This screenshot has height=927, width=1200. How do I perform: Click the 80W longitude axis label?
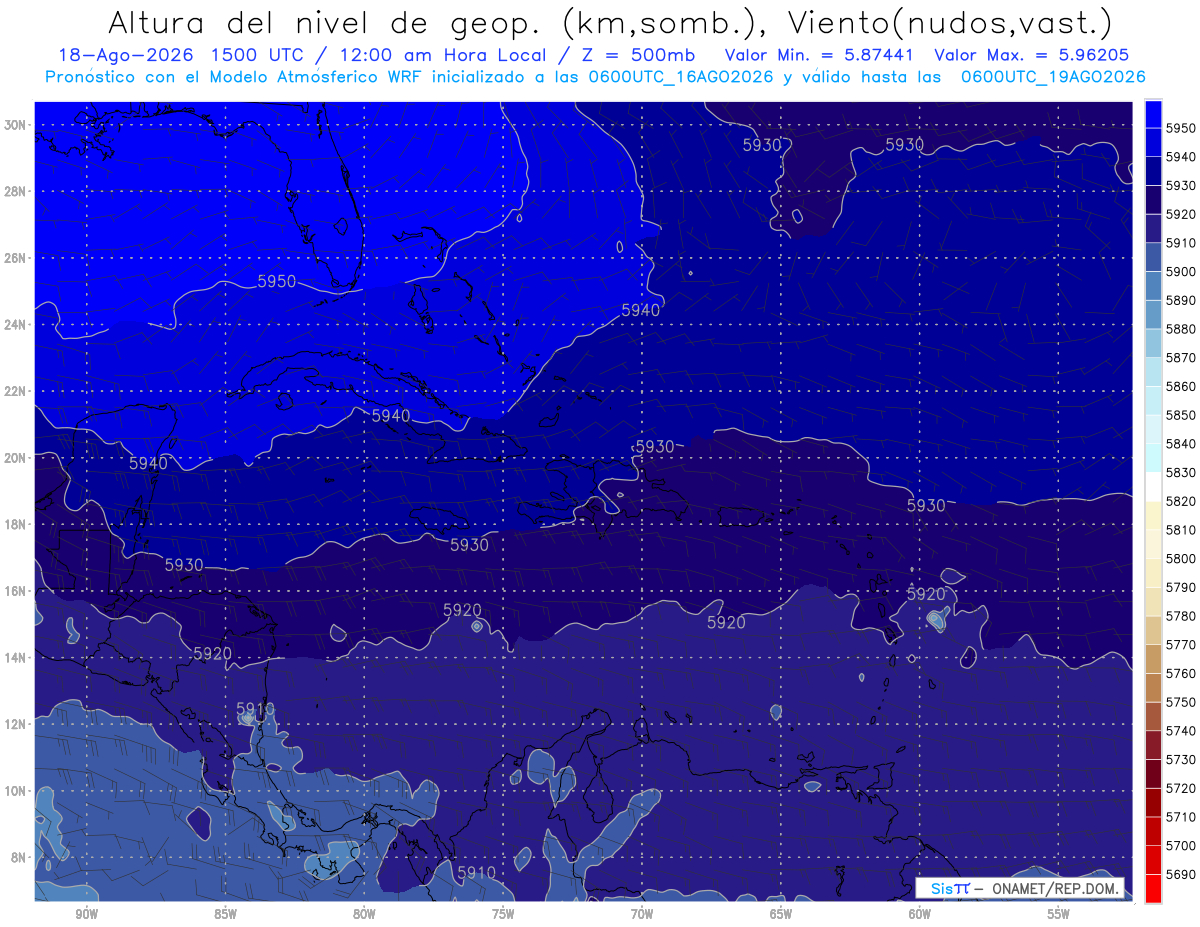pos(364,914)
